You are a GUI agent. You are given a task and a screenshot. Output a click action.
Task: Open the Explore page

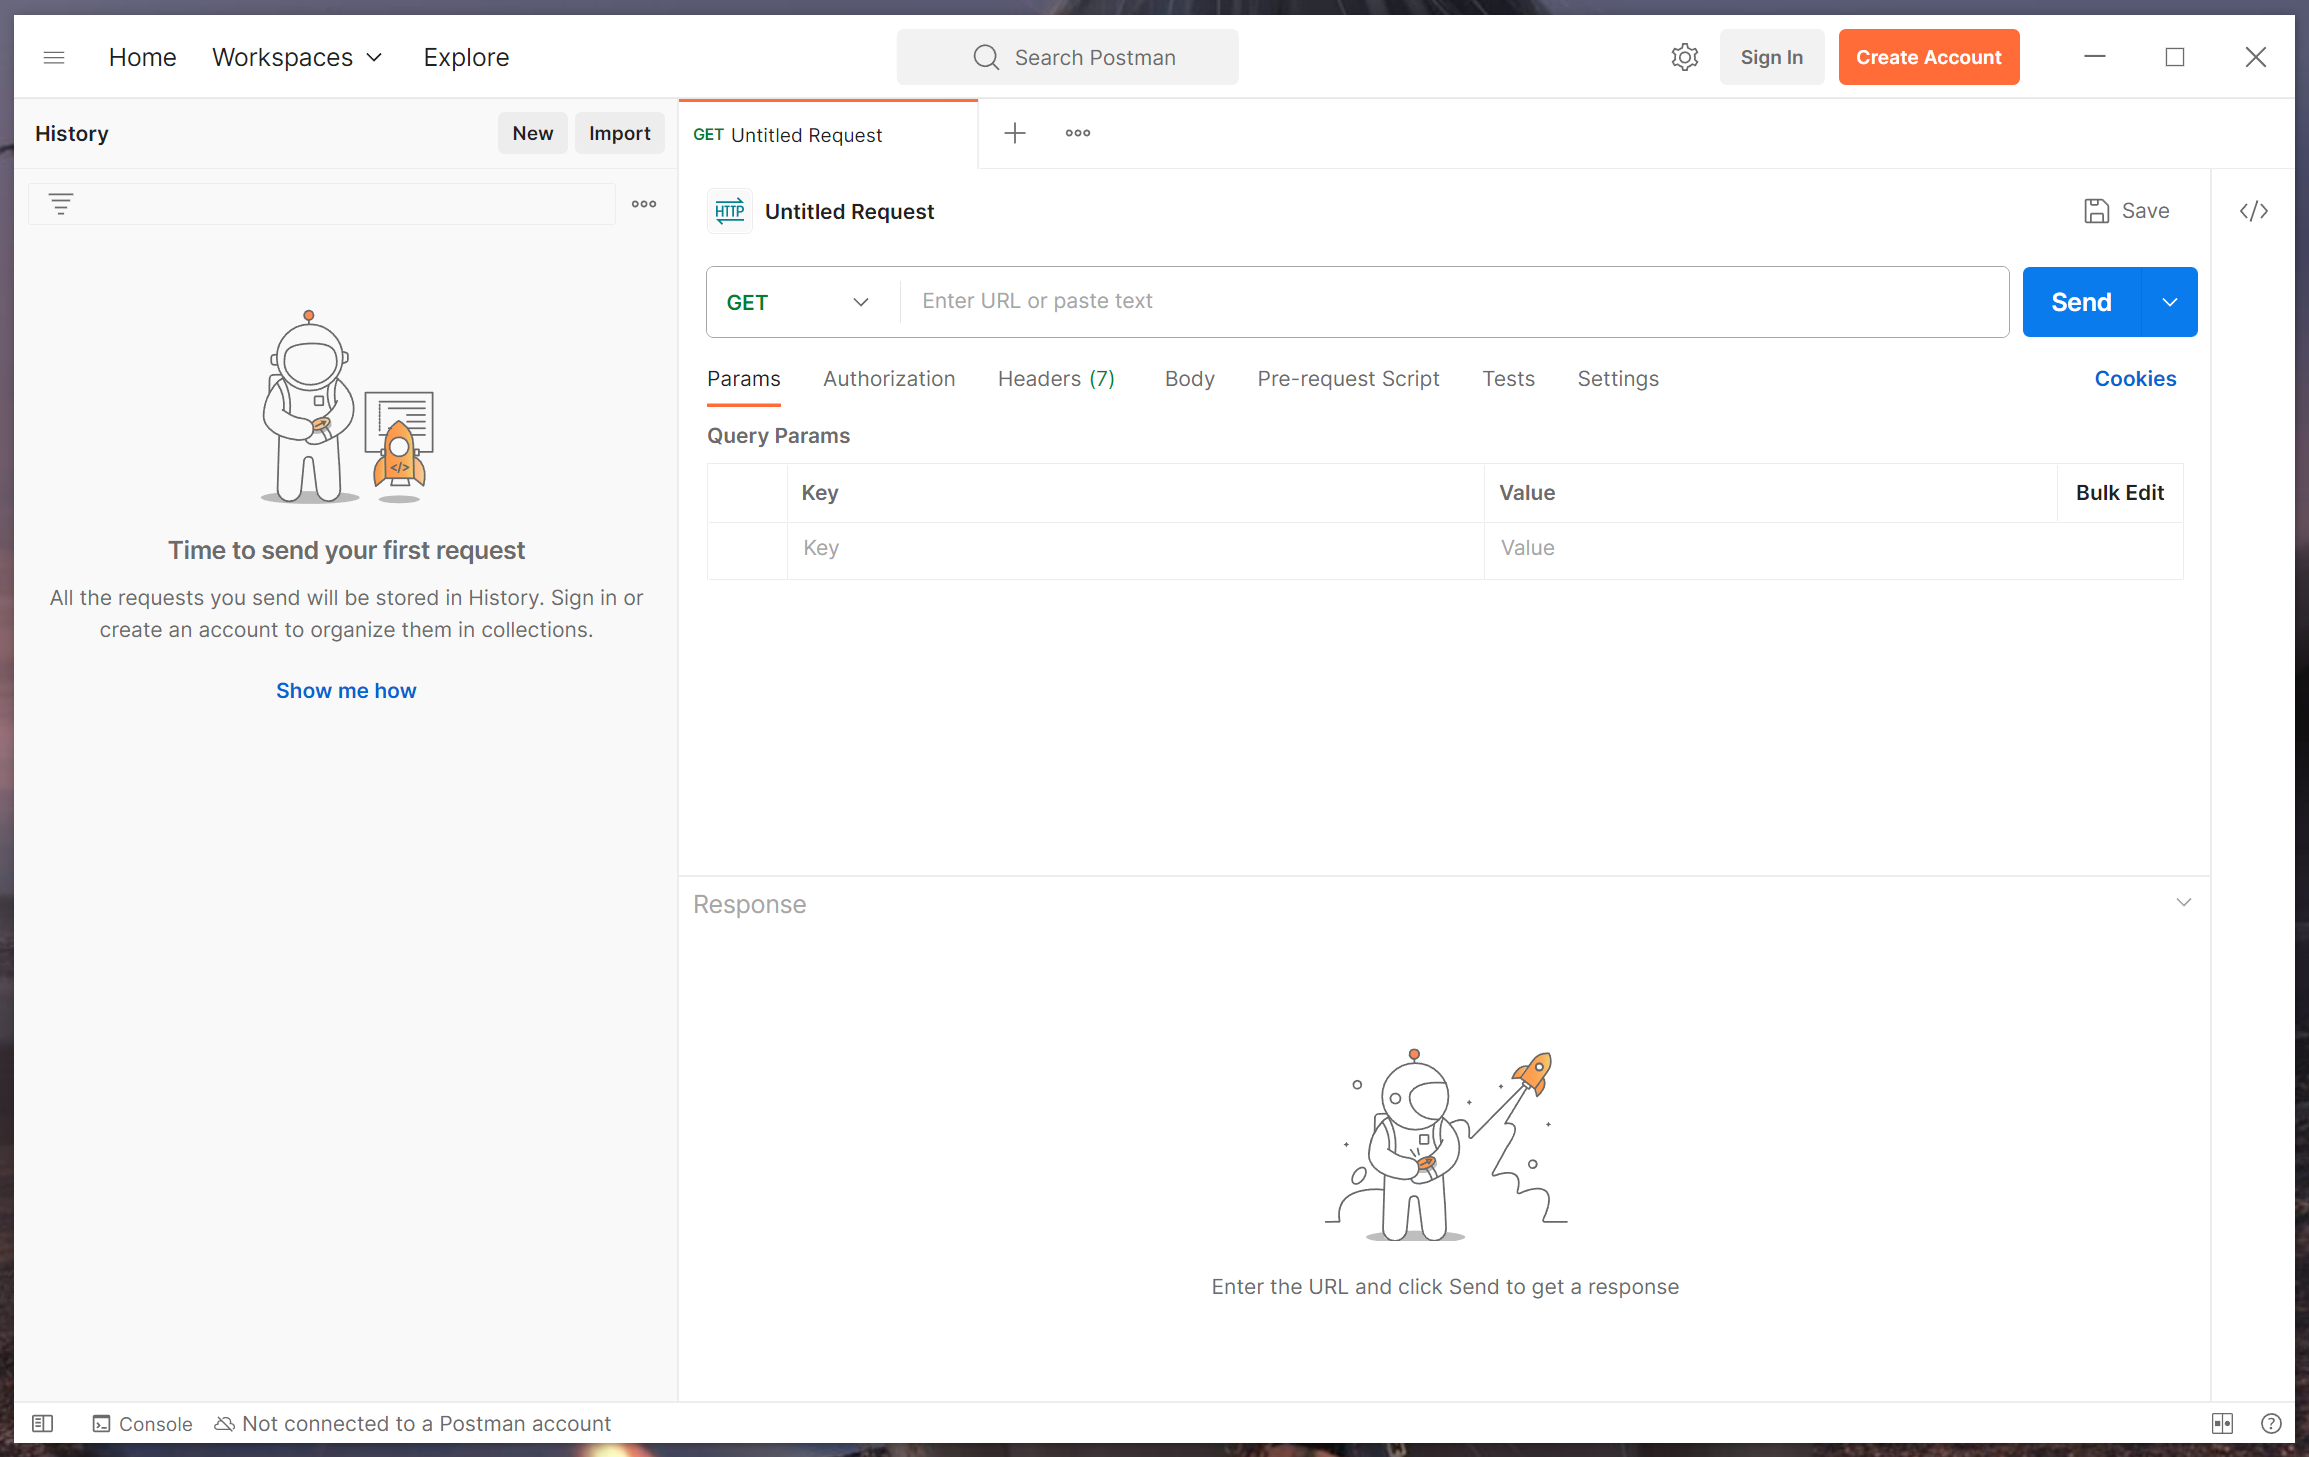(x=466, y=57)
